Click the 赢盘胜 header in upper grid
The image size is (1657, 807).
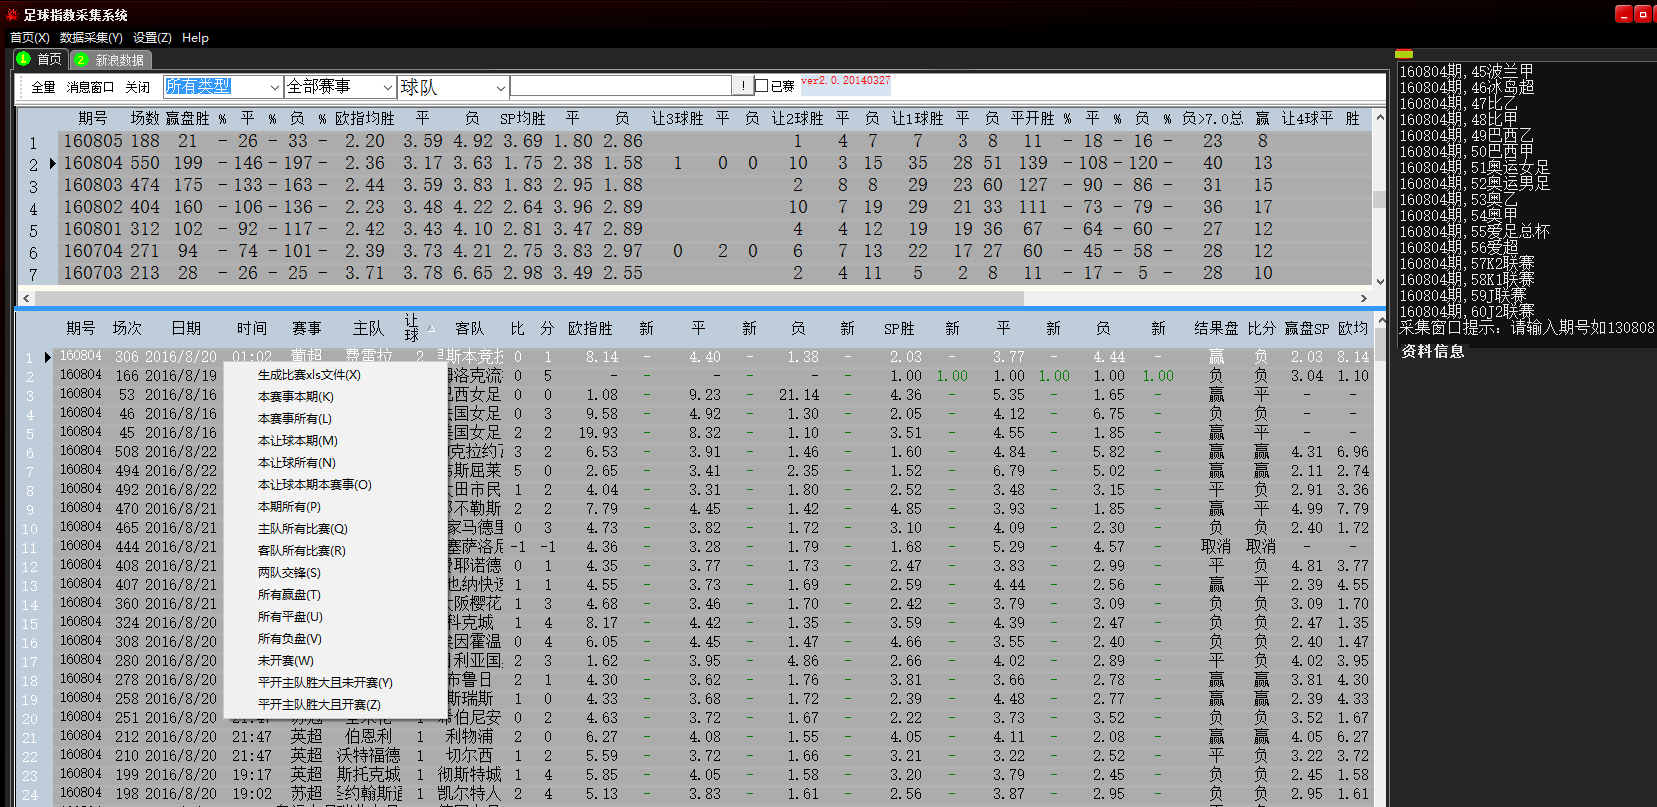[187, 118]
